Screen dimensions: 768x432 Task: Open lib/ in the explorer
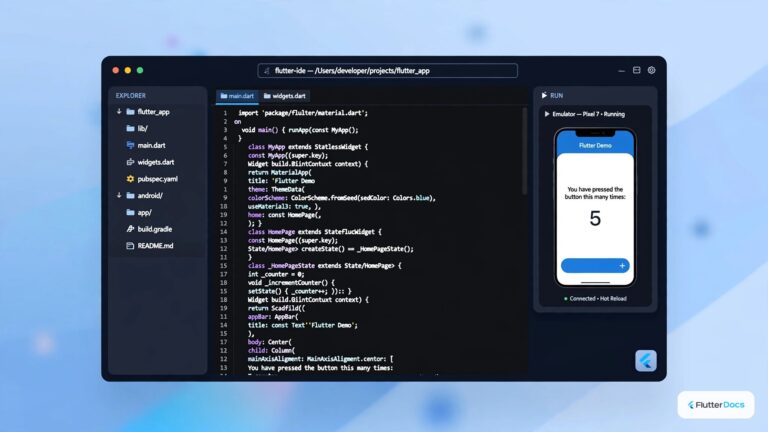[143, 128]
